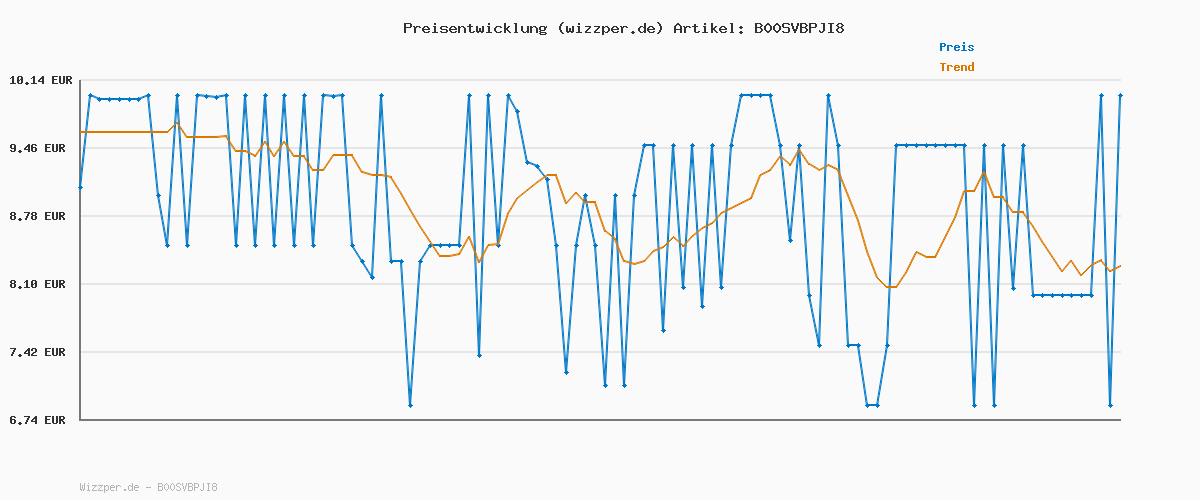Click the 10.14 EUR axis label

click(x=37, y=80)
